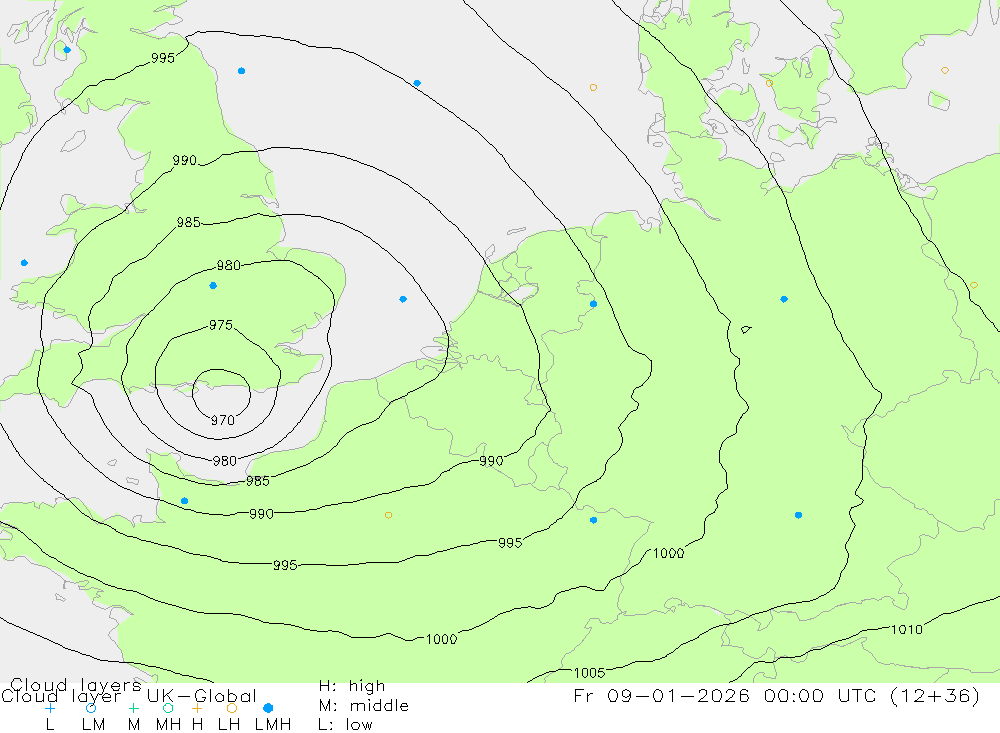1000x733 pixels.
Task: Click the 970 isobar label at the low centre
Action: tap(223, 420)
